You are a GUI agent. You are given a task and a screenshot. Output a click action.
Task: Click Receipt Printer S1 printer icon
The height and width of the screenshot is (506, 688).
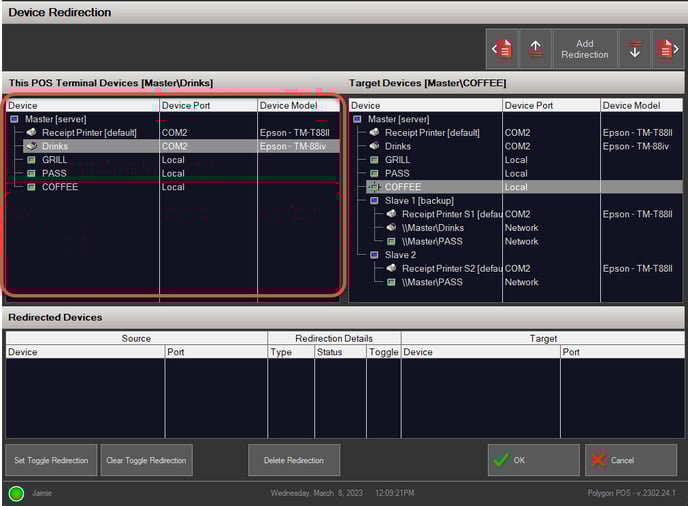391,214
